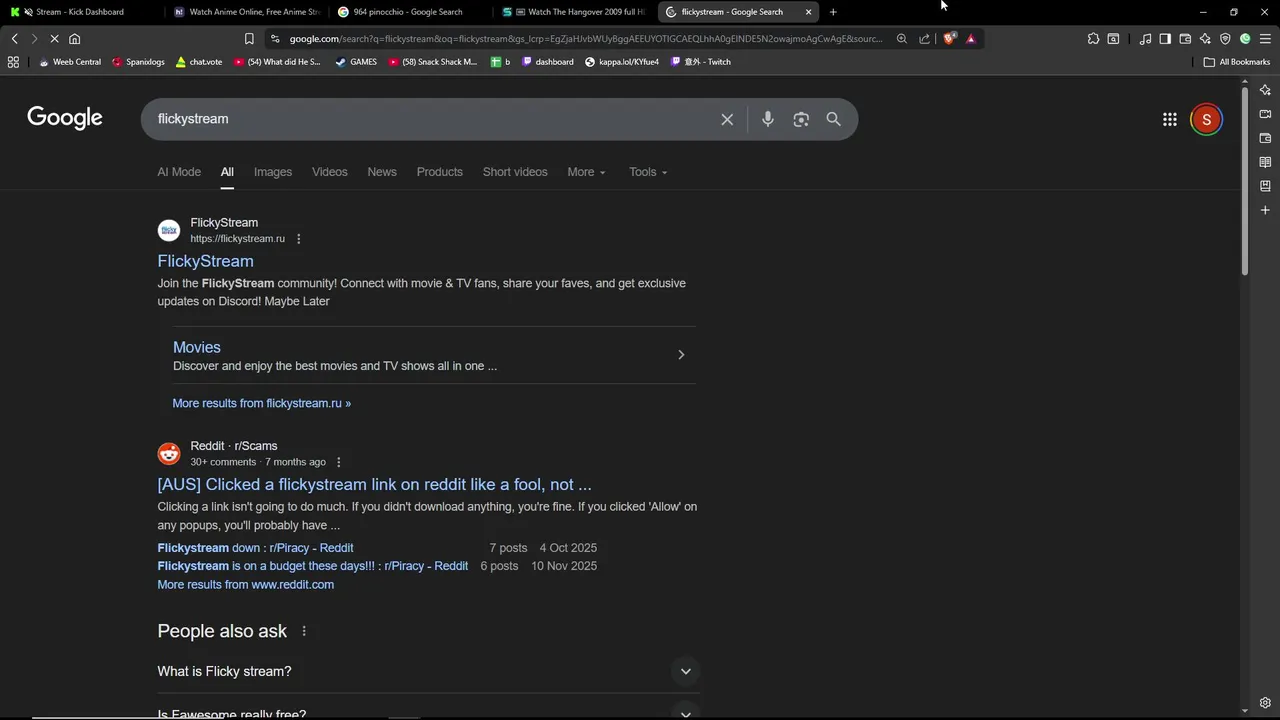Open Leo AI in the sidebar

tap(1265, 90)
